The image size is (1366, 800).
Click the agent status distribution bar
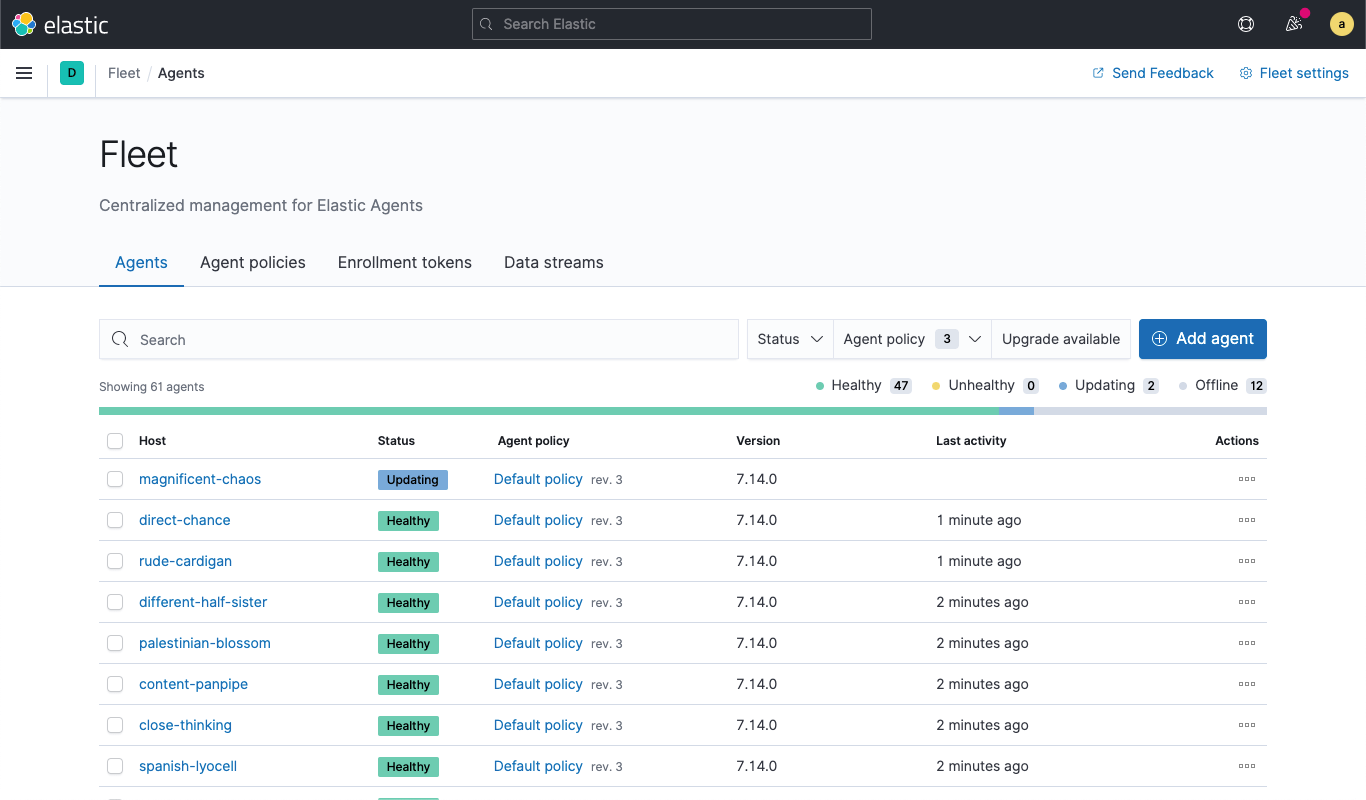(x=683, y=411)
